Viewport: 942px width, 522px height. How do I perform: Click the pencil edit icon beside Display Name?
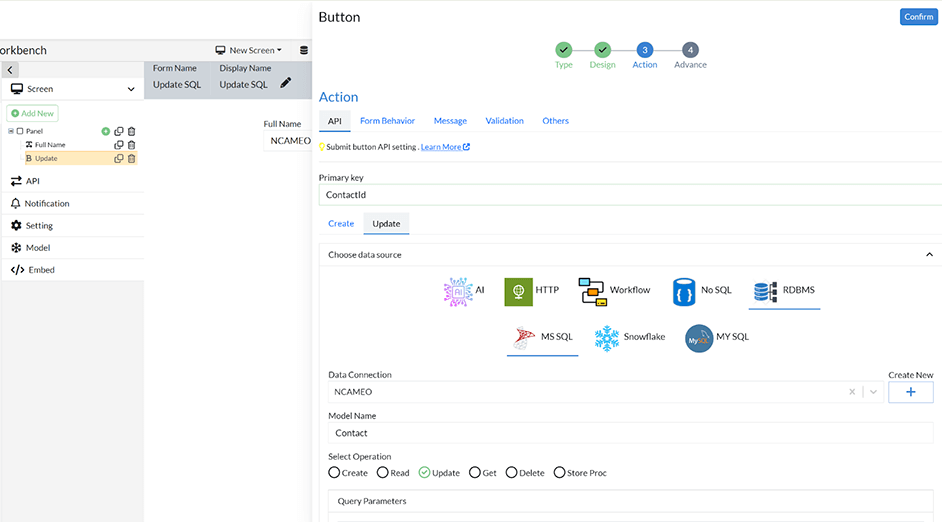click(286, 83)
